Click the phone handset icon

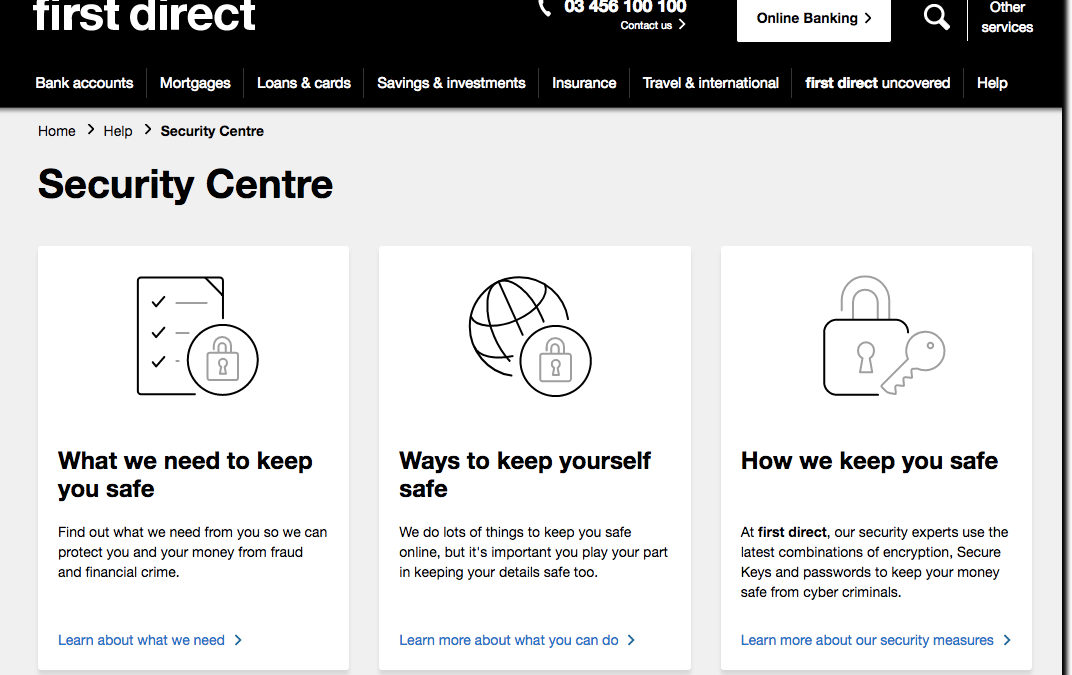click(545, 8)
